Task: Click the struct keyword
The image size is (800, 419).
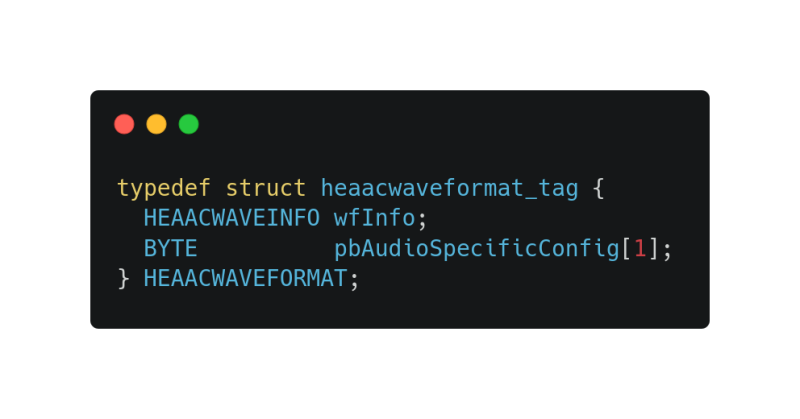Action: pyautogui.click(x=265, y=188)
